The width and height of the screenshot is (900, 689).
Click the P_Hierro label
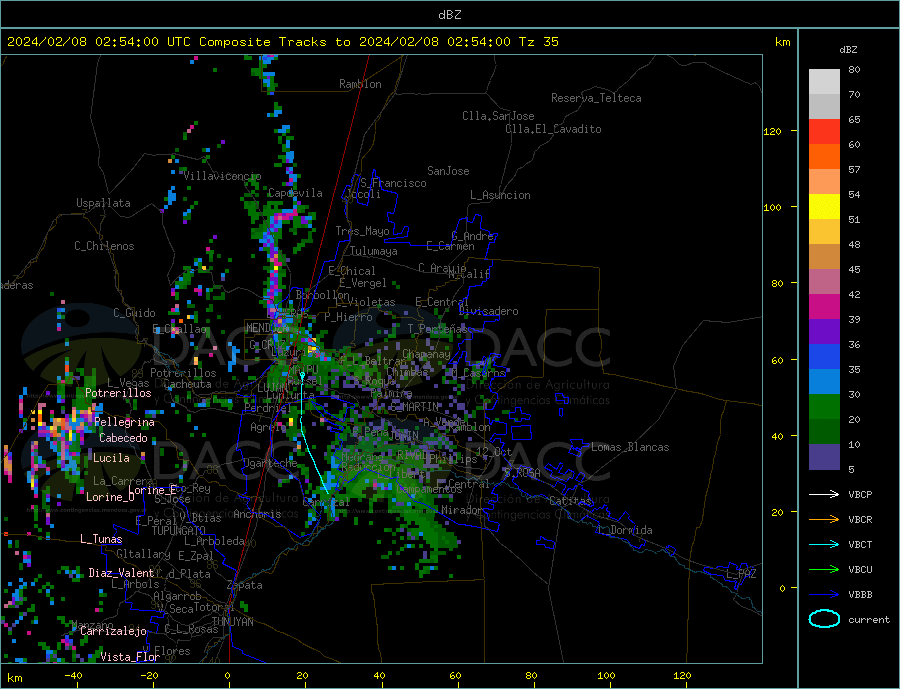(348, 317)
